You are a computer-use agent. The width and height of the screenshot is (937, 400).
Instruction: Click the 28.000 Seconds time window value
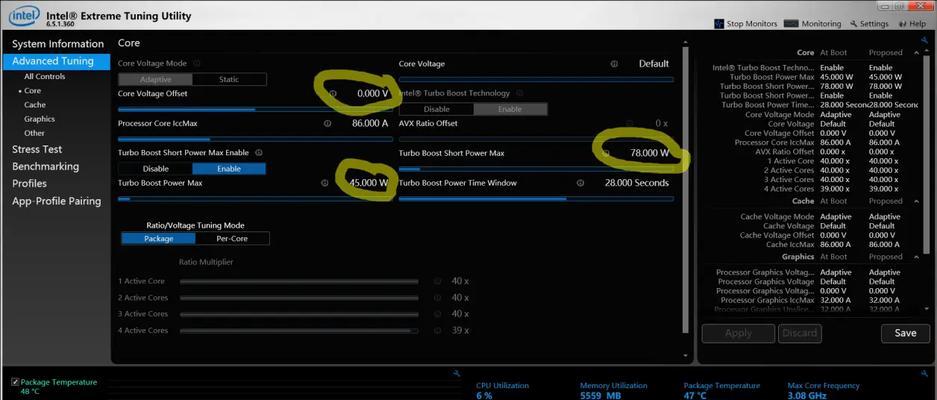coord(636,183)
